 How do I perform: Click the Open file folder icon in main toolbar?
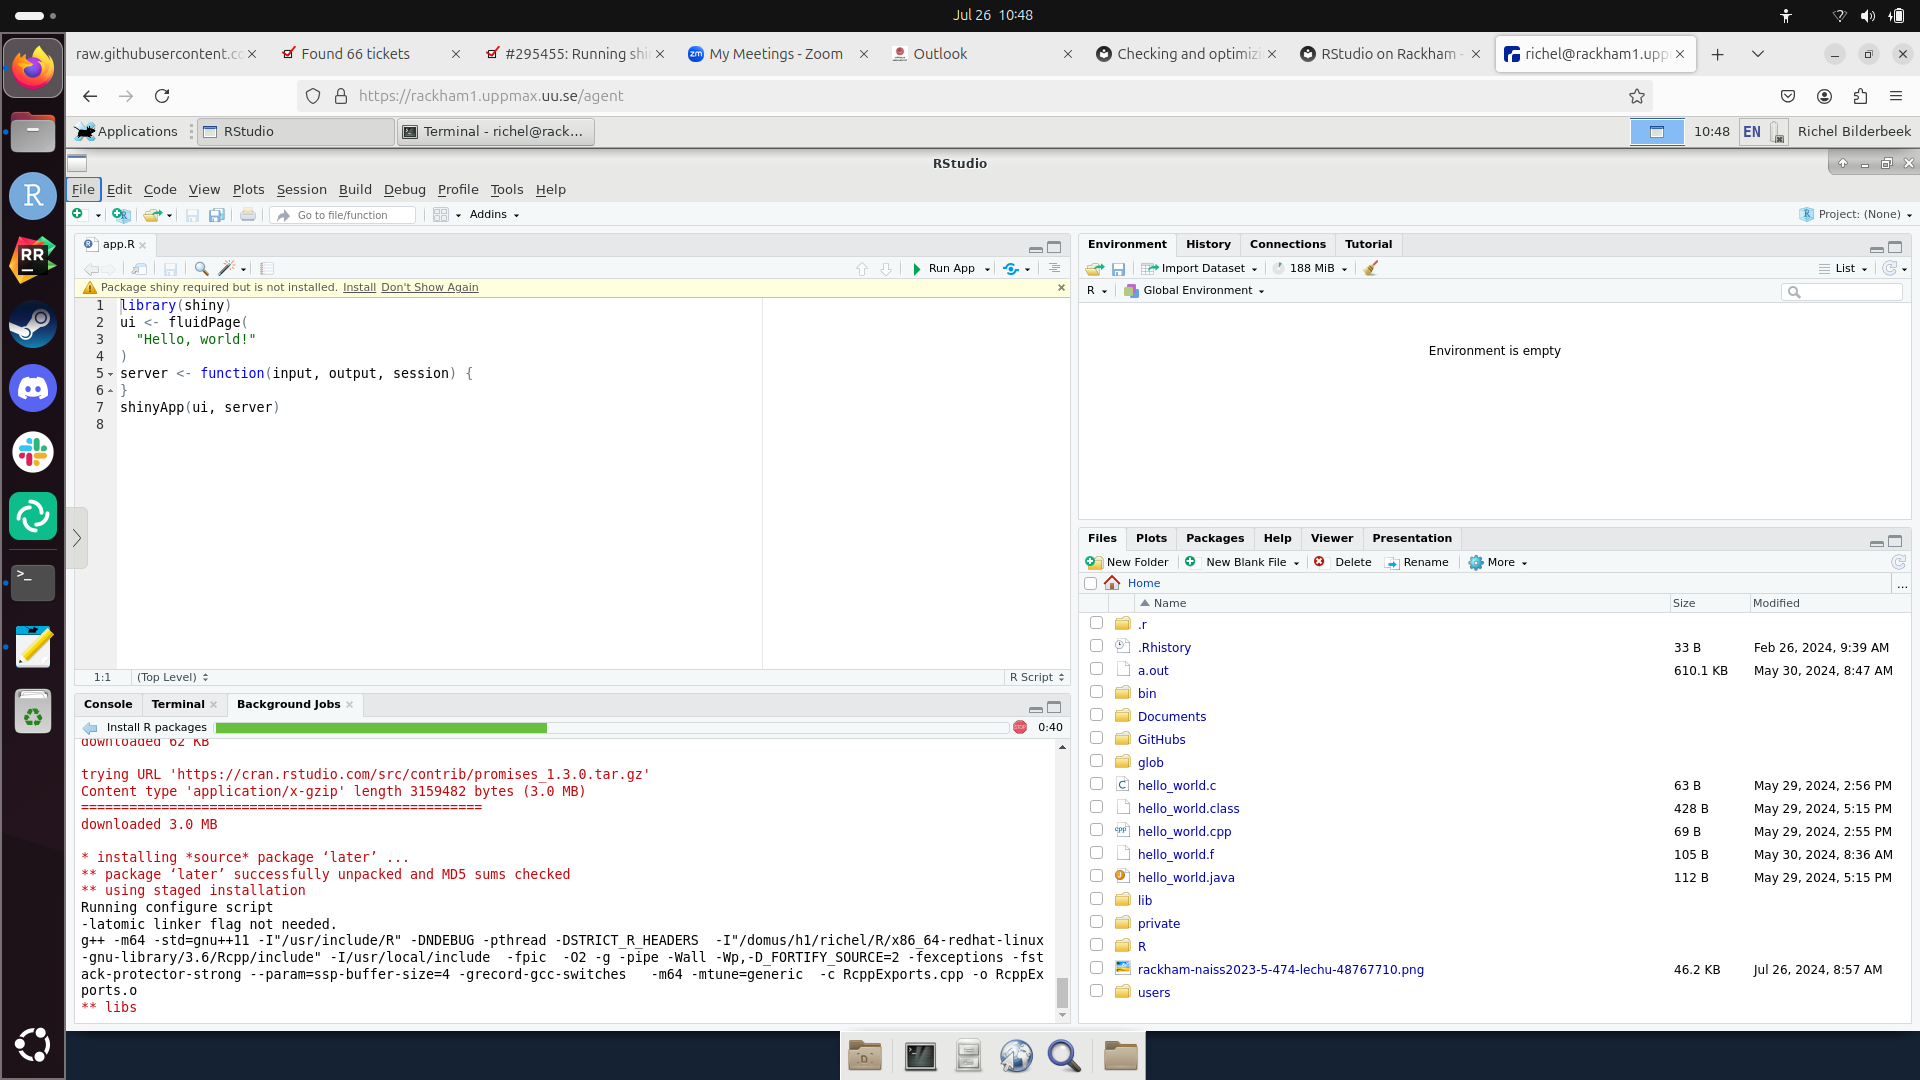pyautogui.click(x=152, y=214)
